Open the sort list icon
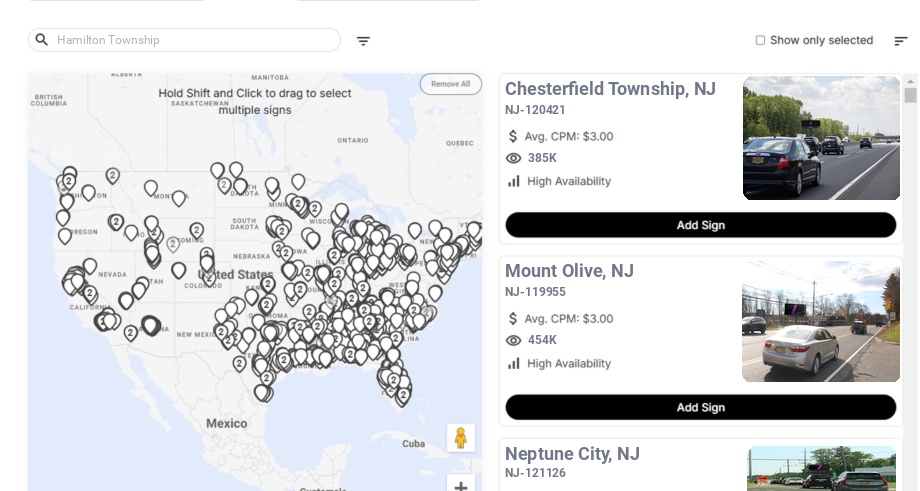Screen dimensions: 920x491 (900, 41)
